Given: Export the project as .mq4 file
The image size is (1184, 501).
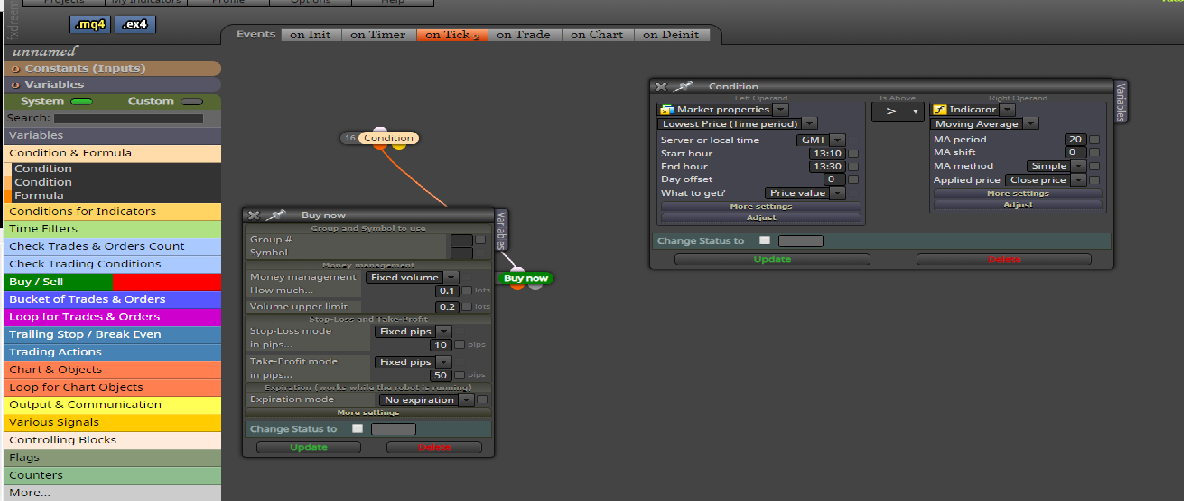Looking at the screenshot, I should pos(91,25).
